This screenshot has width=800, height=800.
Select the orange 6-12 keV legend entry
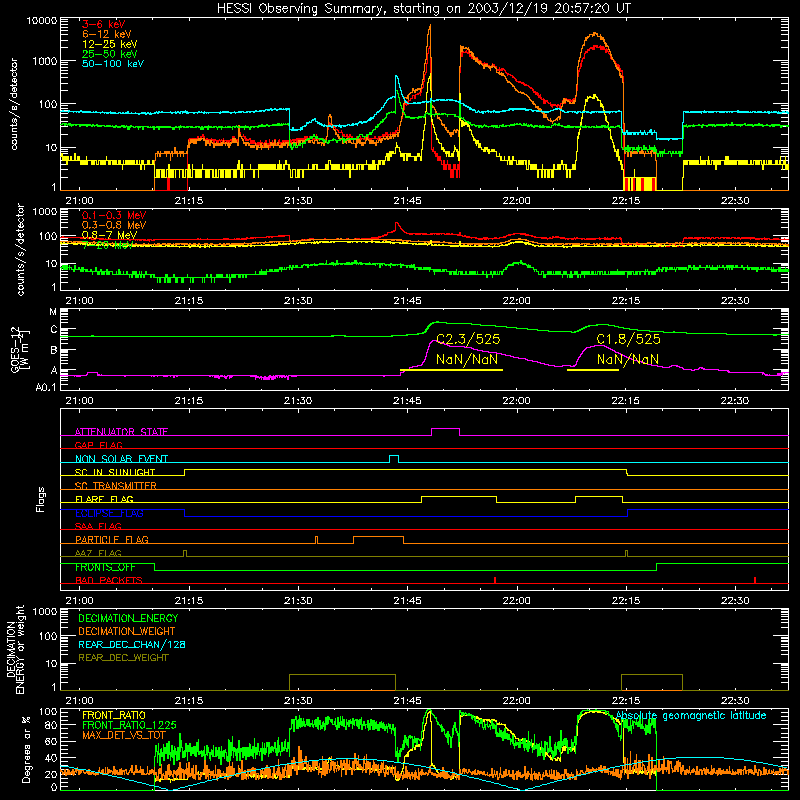pyautogui.click(x=106, y=34)
